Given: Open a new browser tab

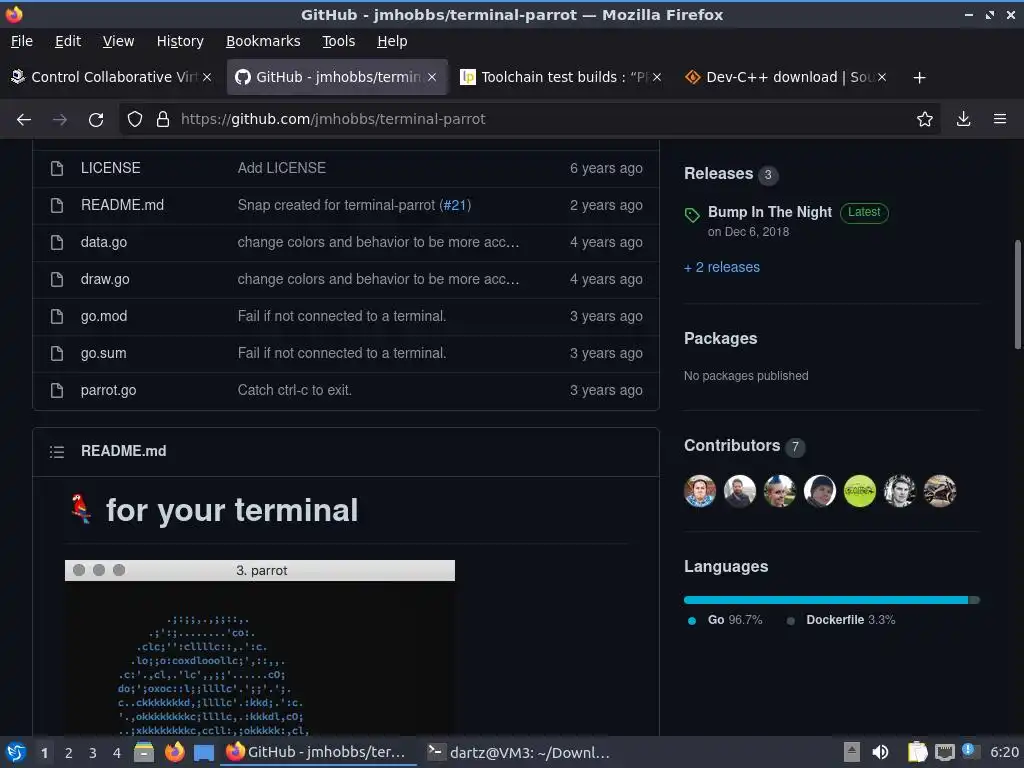Looking at the screenshot, I should pyautogui.click(x=920, y=78).
